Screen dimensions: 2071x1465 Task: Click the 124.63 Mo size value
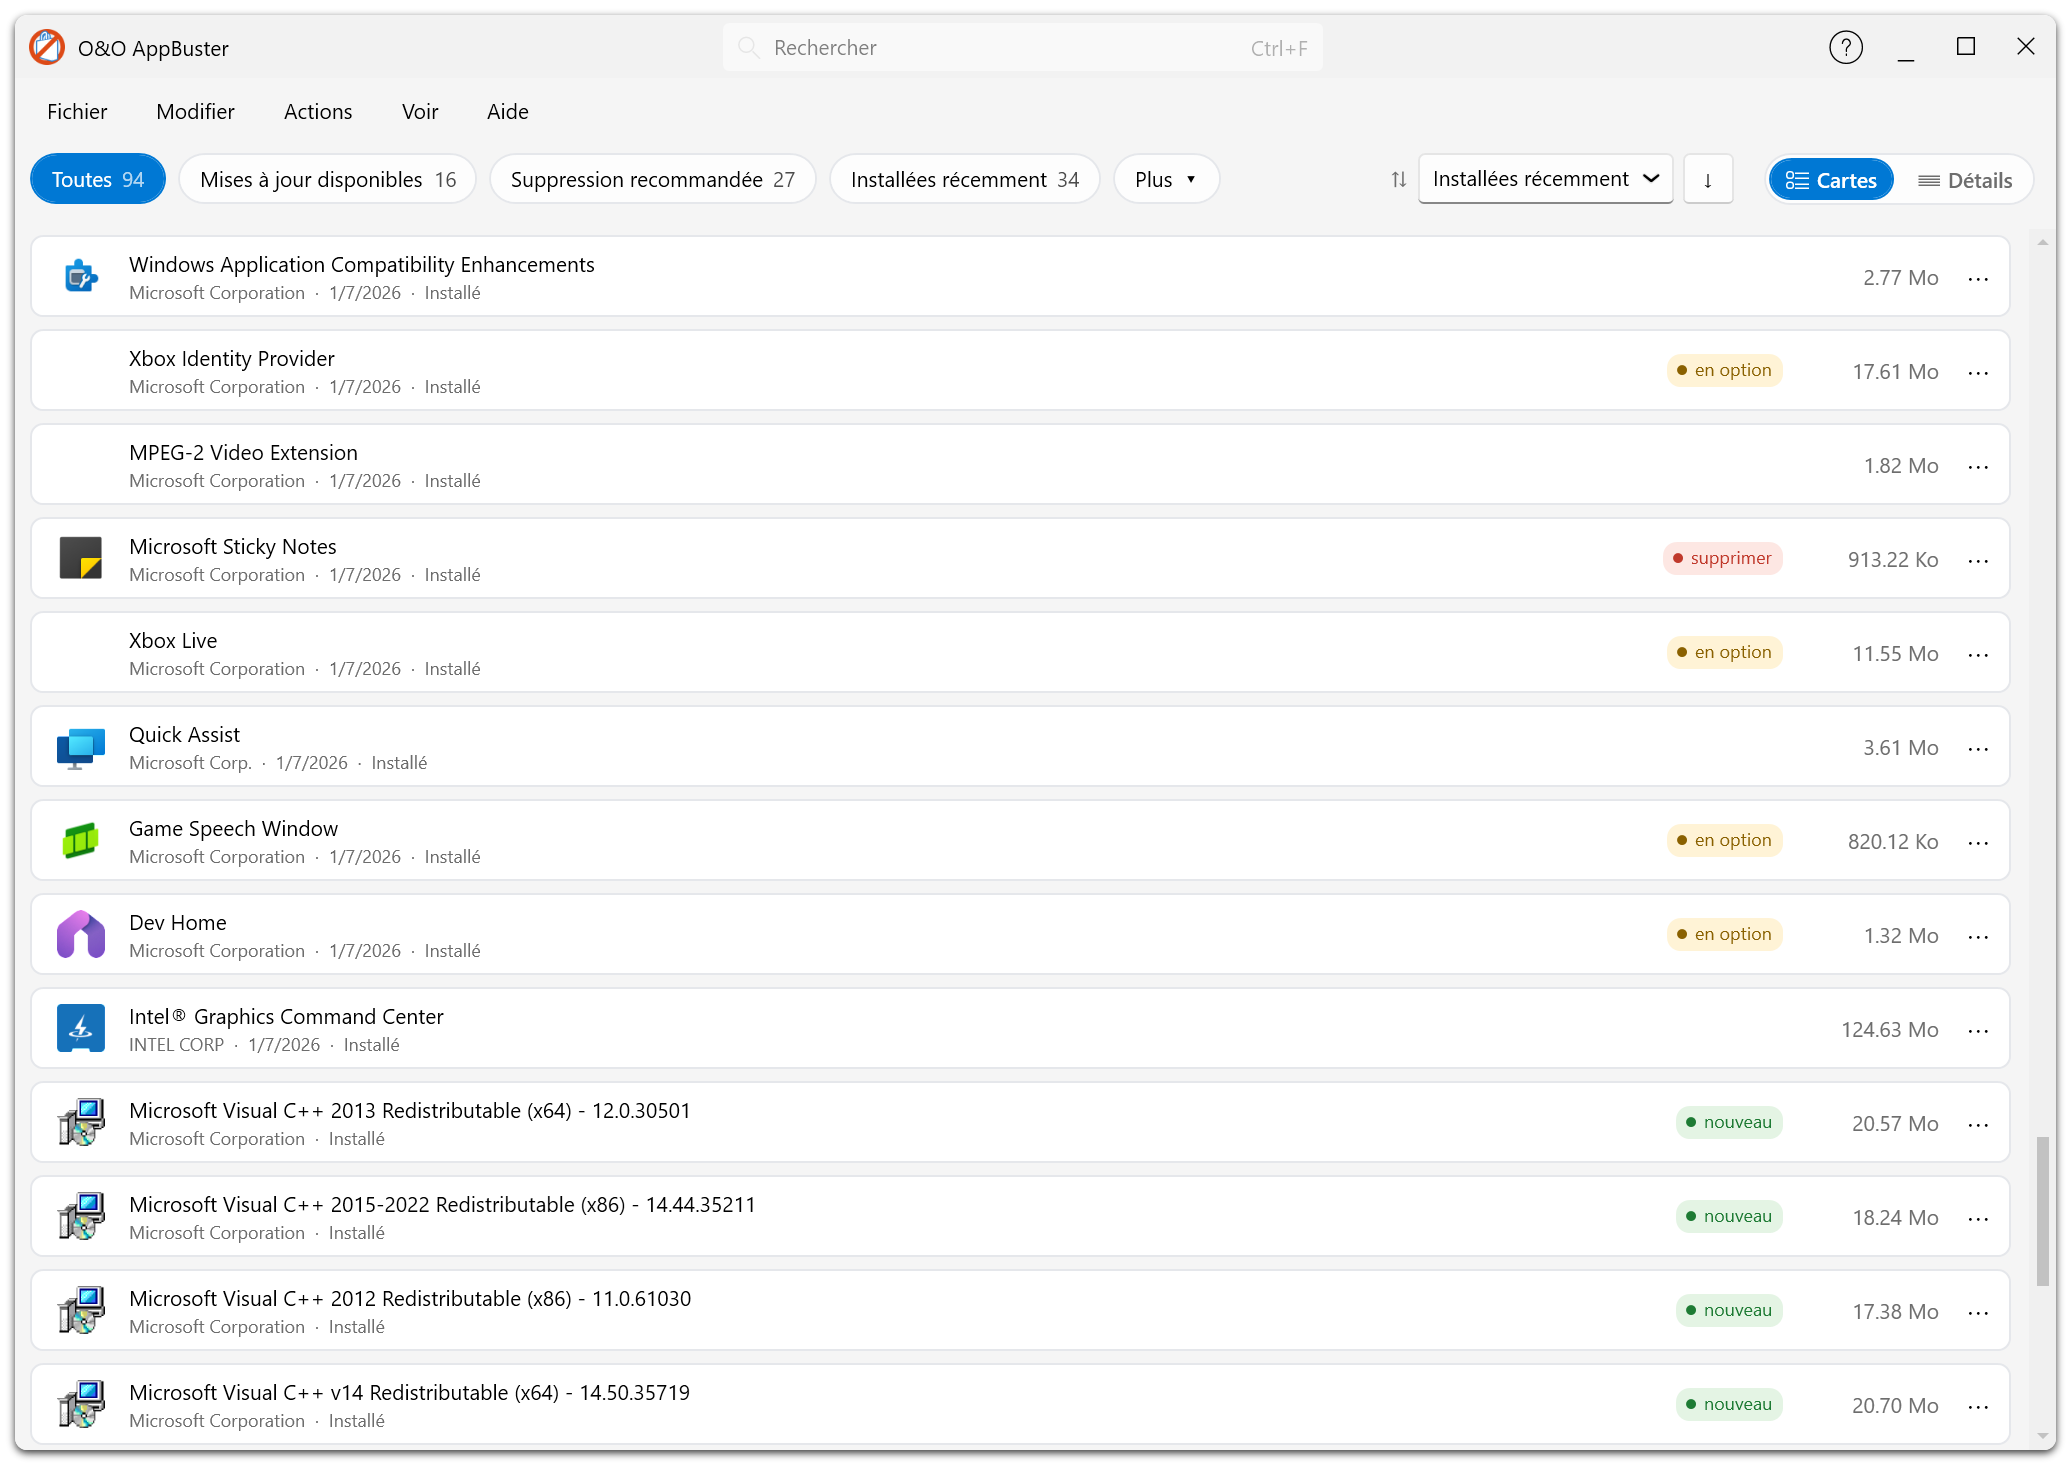pos(1889,1029)
